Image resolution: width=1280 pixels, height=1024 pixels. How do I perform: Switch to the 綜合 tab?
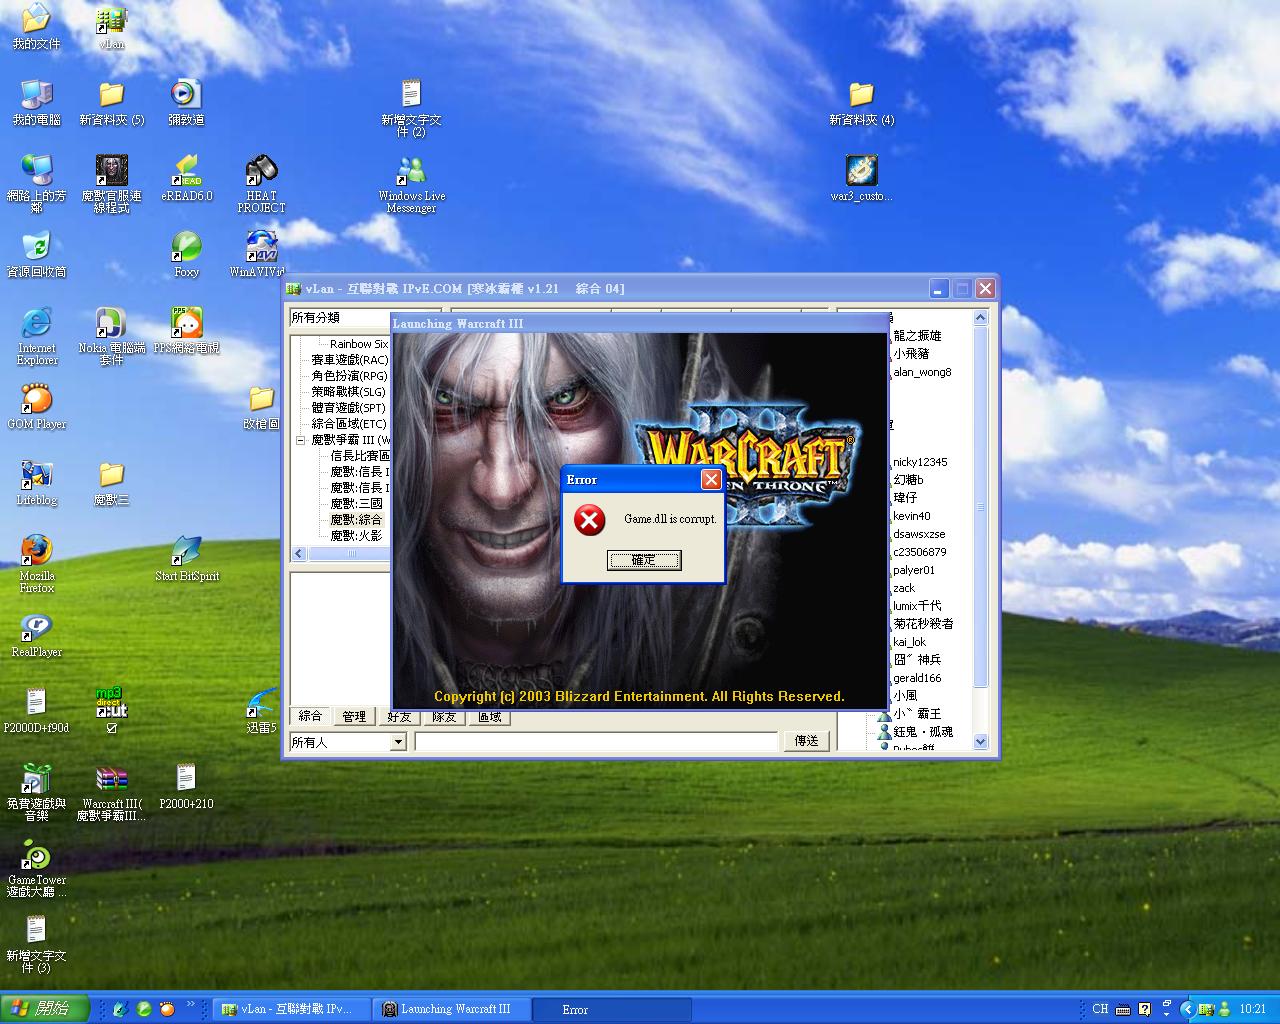(310, 716)
